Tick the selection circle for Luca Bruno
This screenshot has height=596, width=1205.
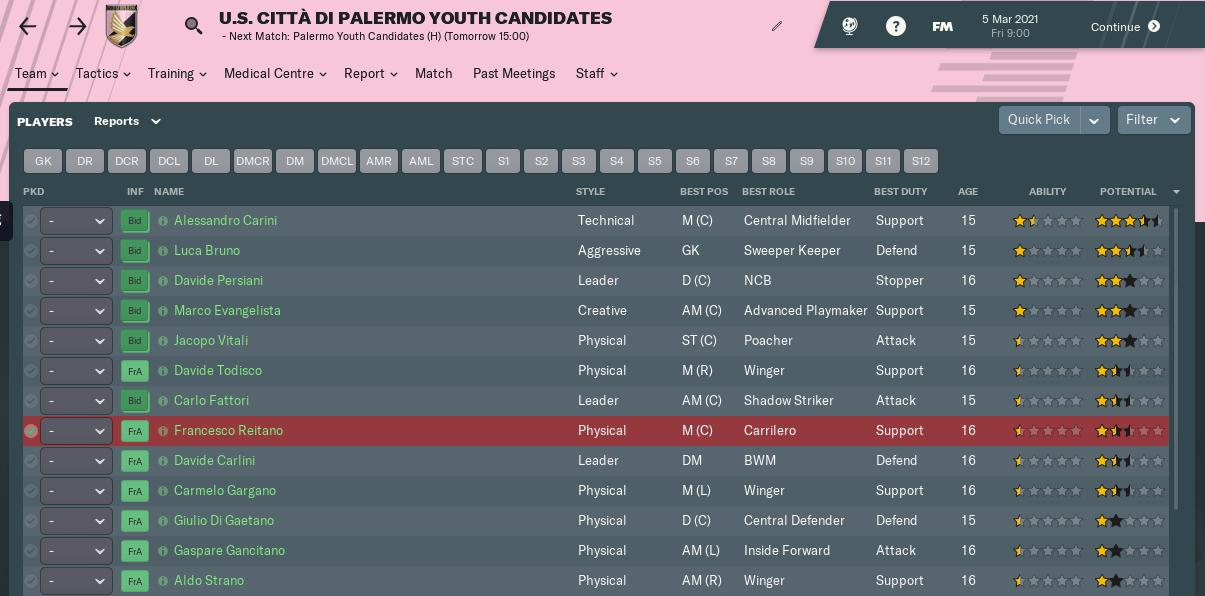point(31,251)
